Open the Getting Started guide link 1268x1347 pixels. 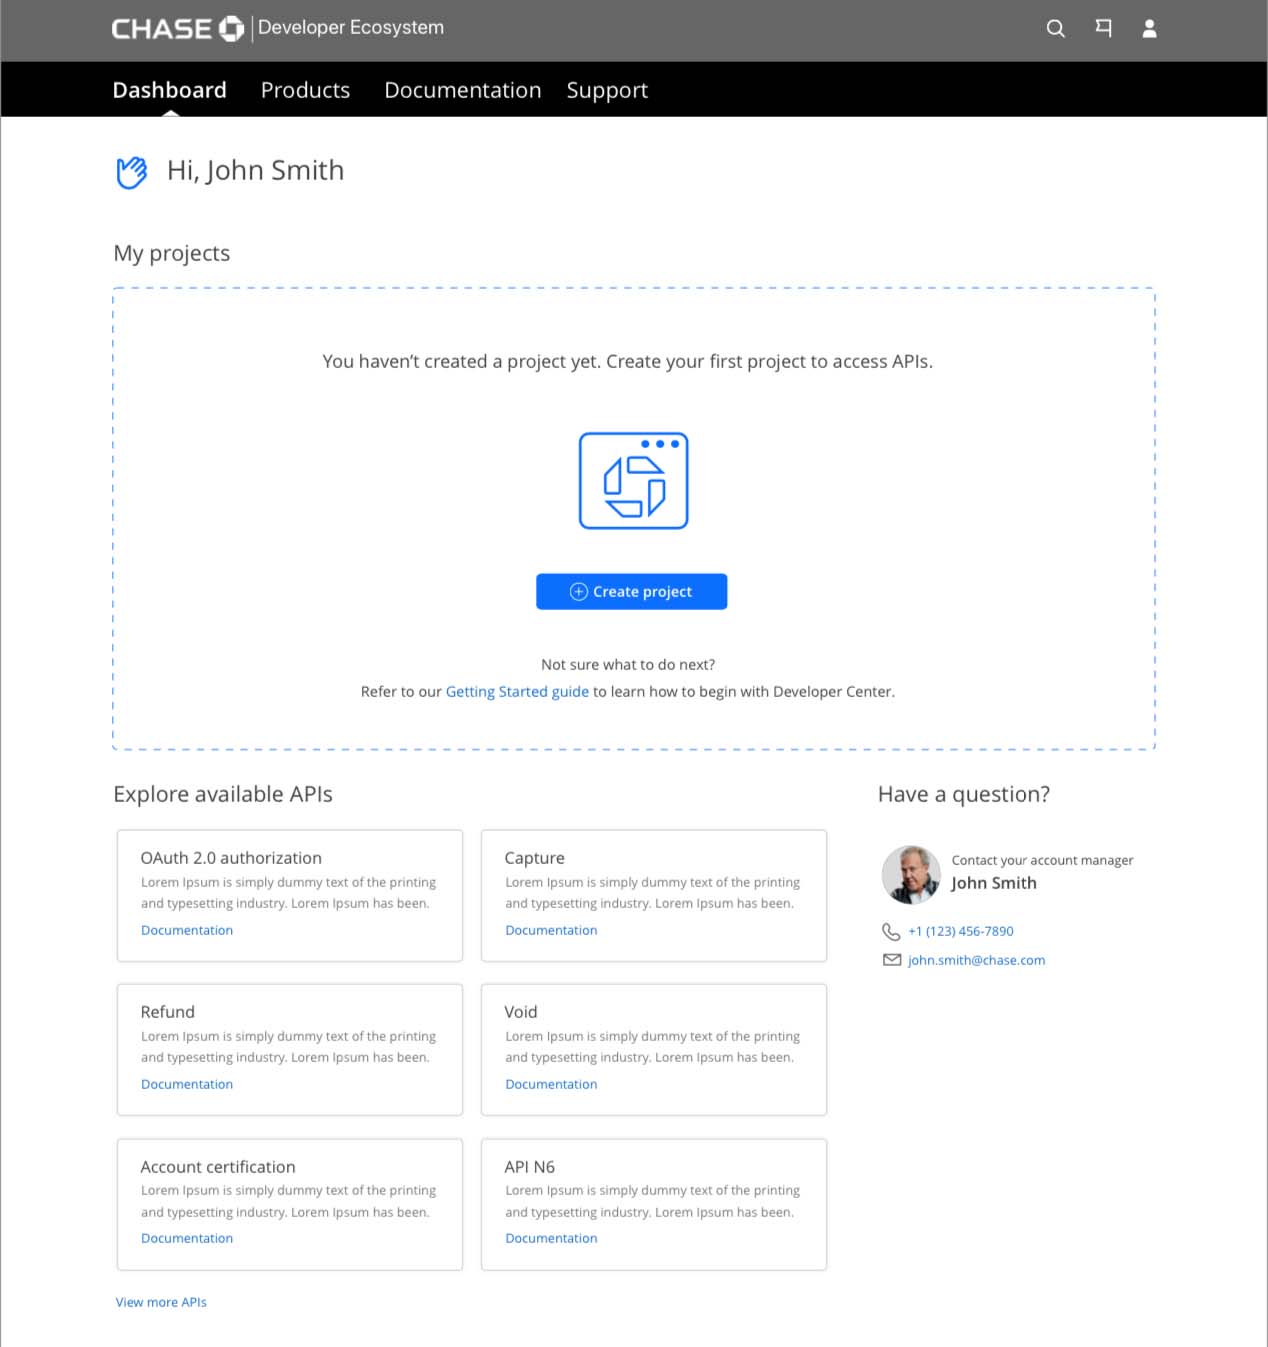[x=517, y=691]
